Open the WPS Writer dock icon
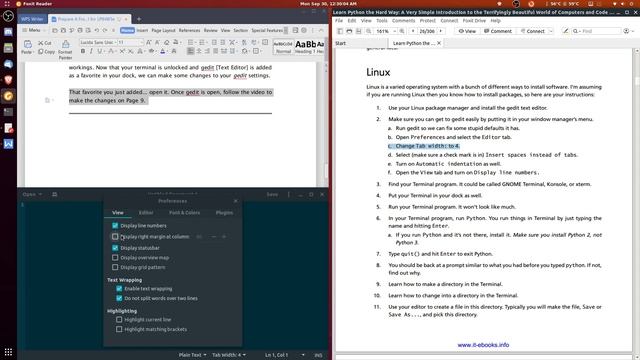This screenshot has height=360, width=640. coord(8,144)
